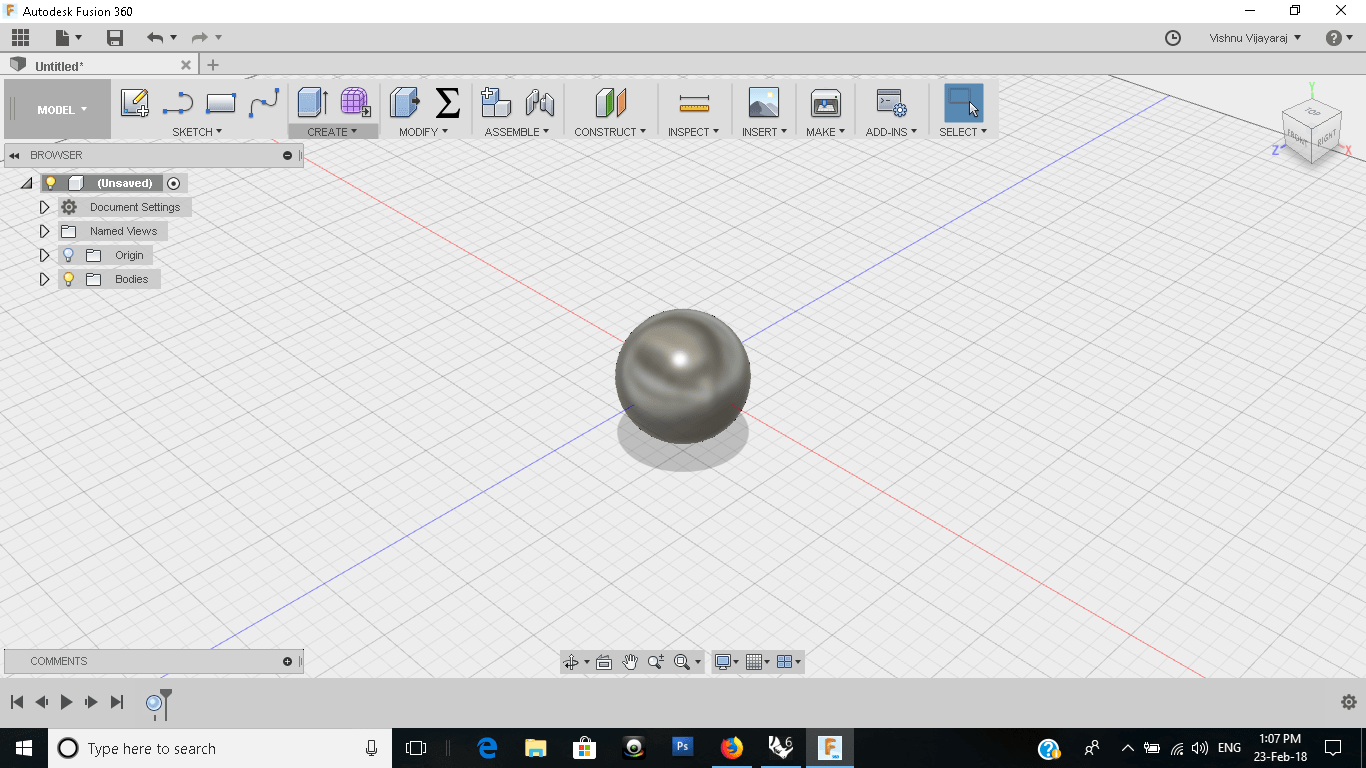1366x768 pixels.
Task: Redo the last action
Action: 200,38
